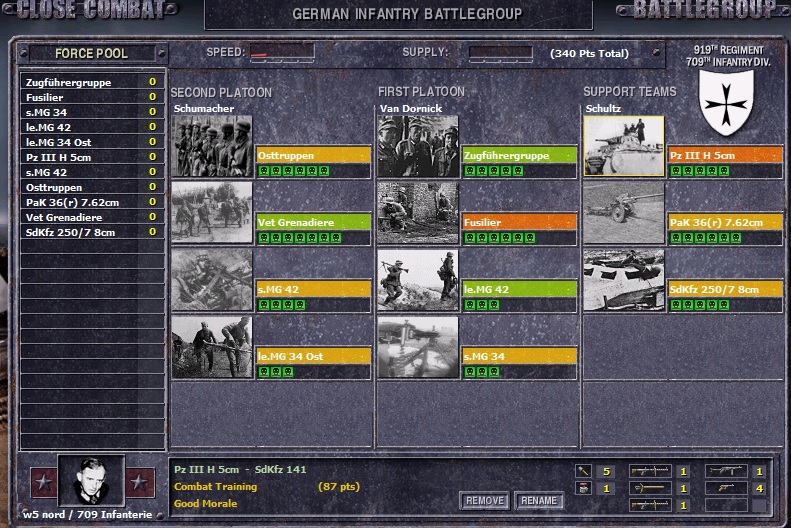
Task: Pick PaK 36(r) 7.62cm in the Force Pool list
Action: [x=92, y=202]
